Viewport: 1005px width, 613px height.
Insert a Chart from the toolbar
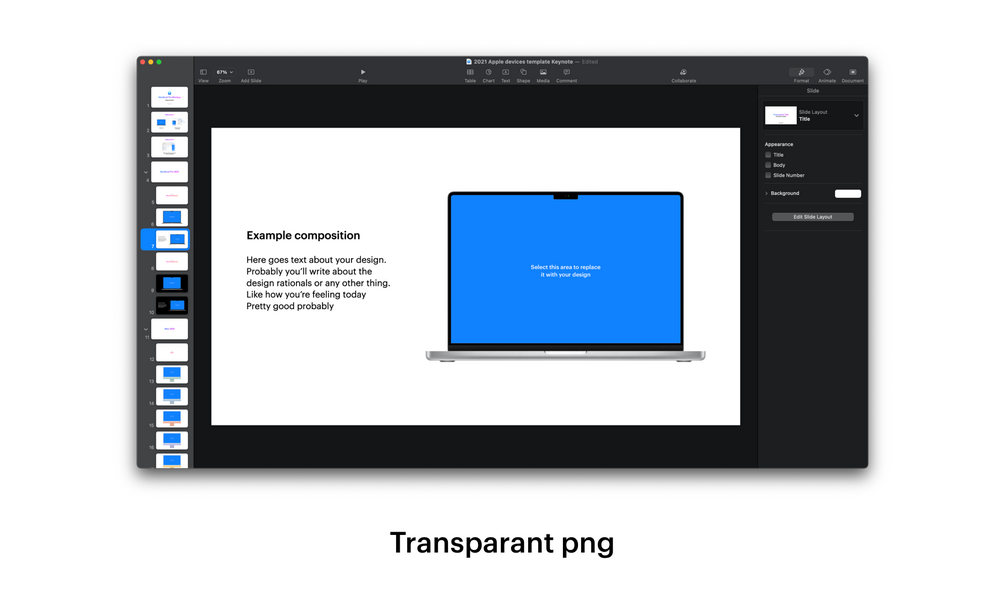coord(488,72)
